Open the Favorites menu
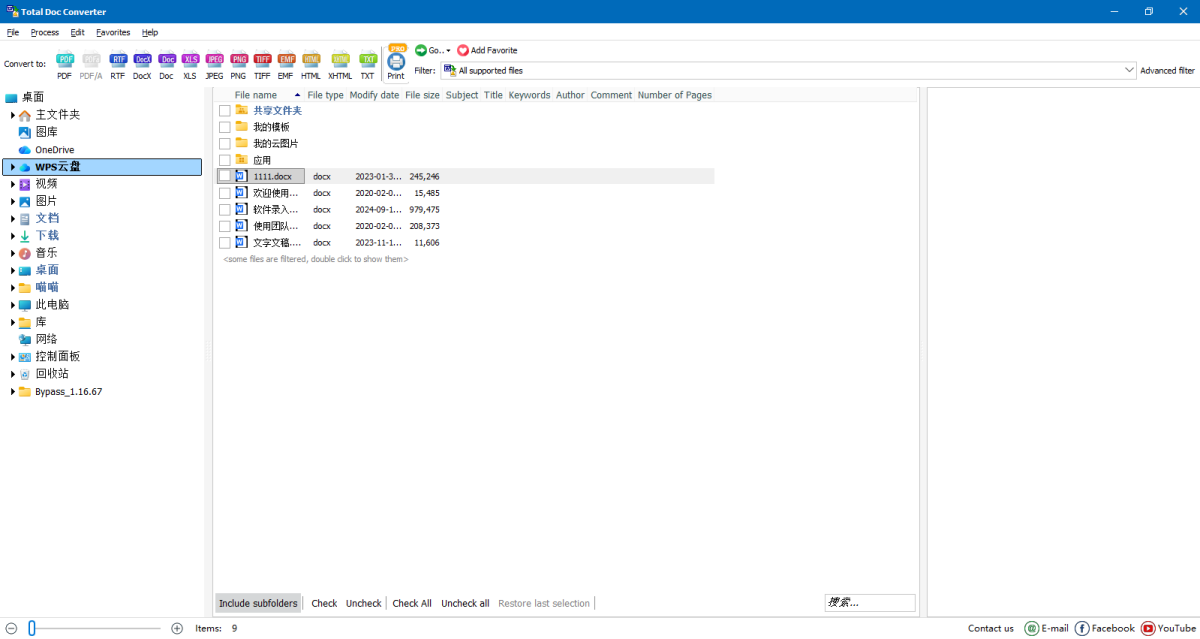This screenshot has height=639, width=1200. pyautogui.click(x=113, y=32)
